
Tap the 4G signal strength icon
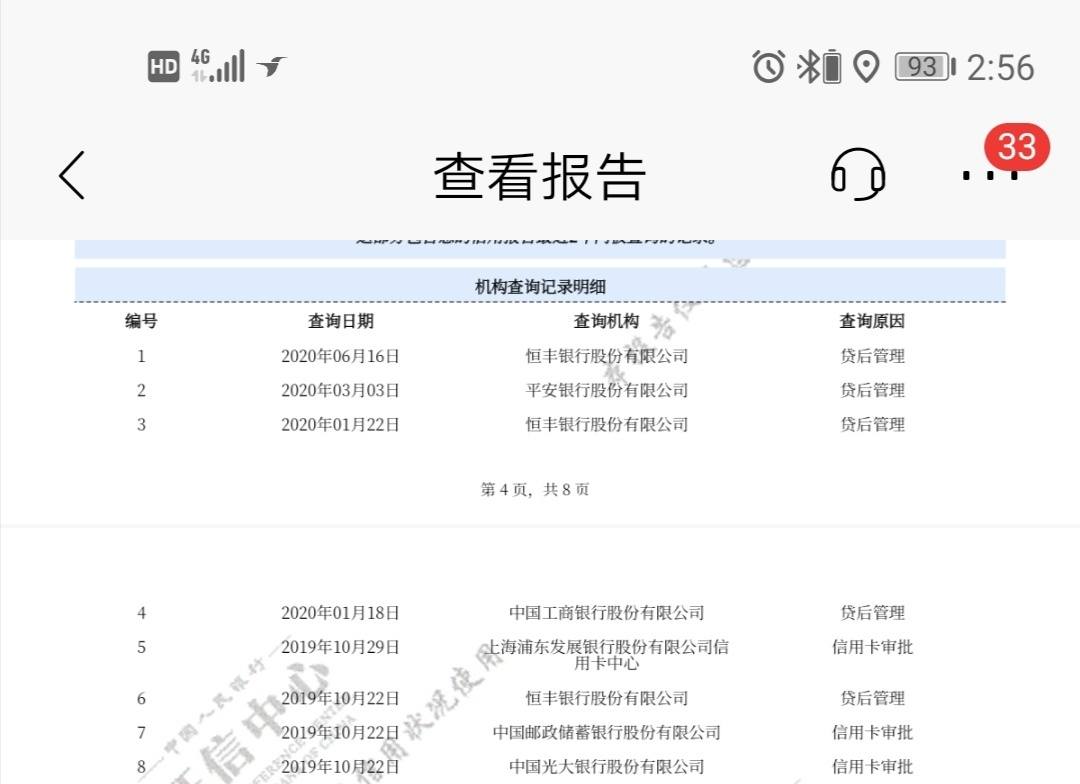point(218,65)
